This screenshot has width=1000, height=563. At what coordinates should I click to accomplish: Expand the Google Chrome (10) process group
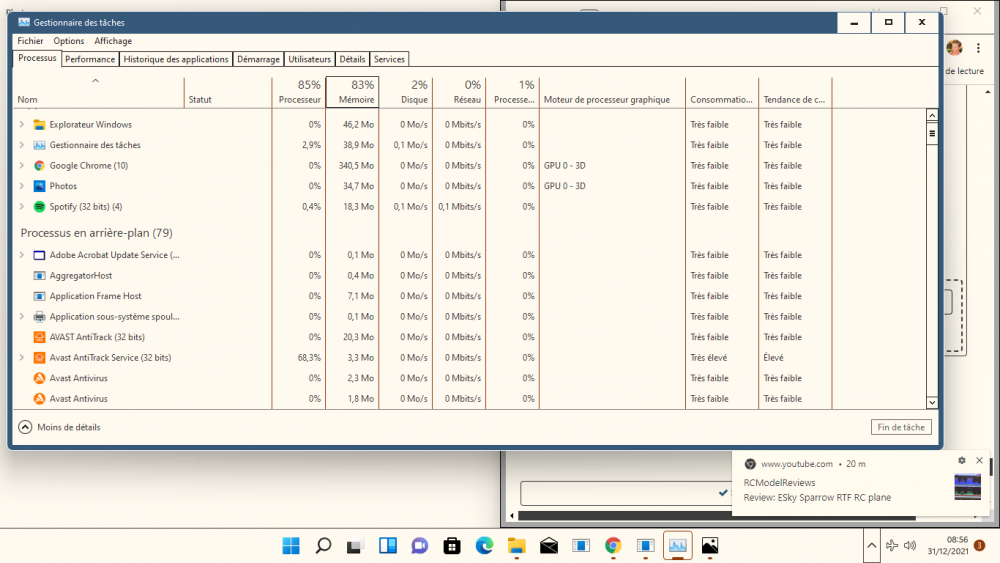point(22,166)
